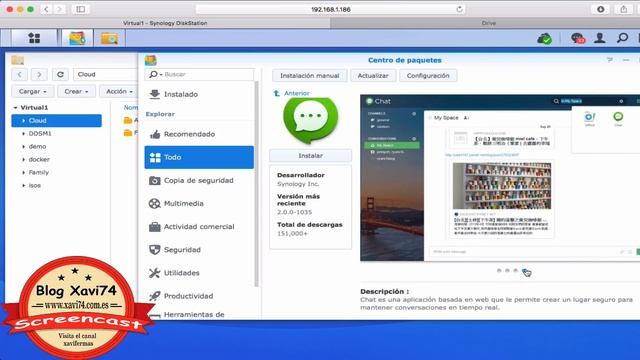Expand the demo folder arrow
Image resolution: width=640 pixels, height=360 pixels.
(24, 147)
